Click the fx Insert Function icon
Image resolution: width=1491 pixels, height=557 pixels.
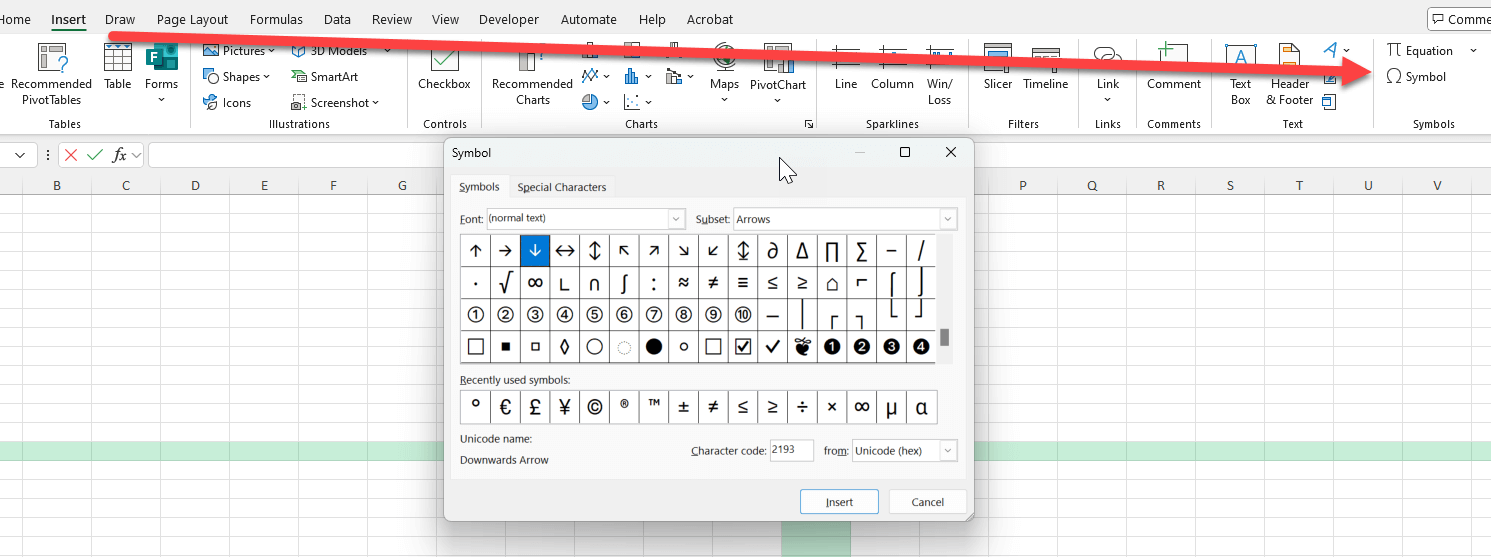(x=119, y=155)
